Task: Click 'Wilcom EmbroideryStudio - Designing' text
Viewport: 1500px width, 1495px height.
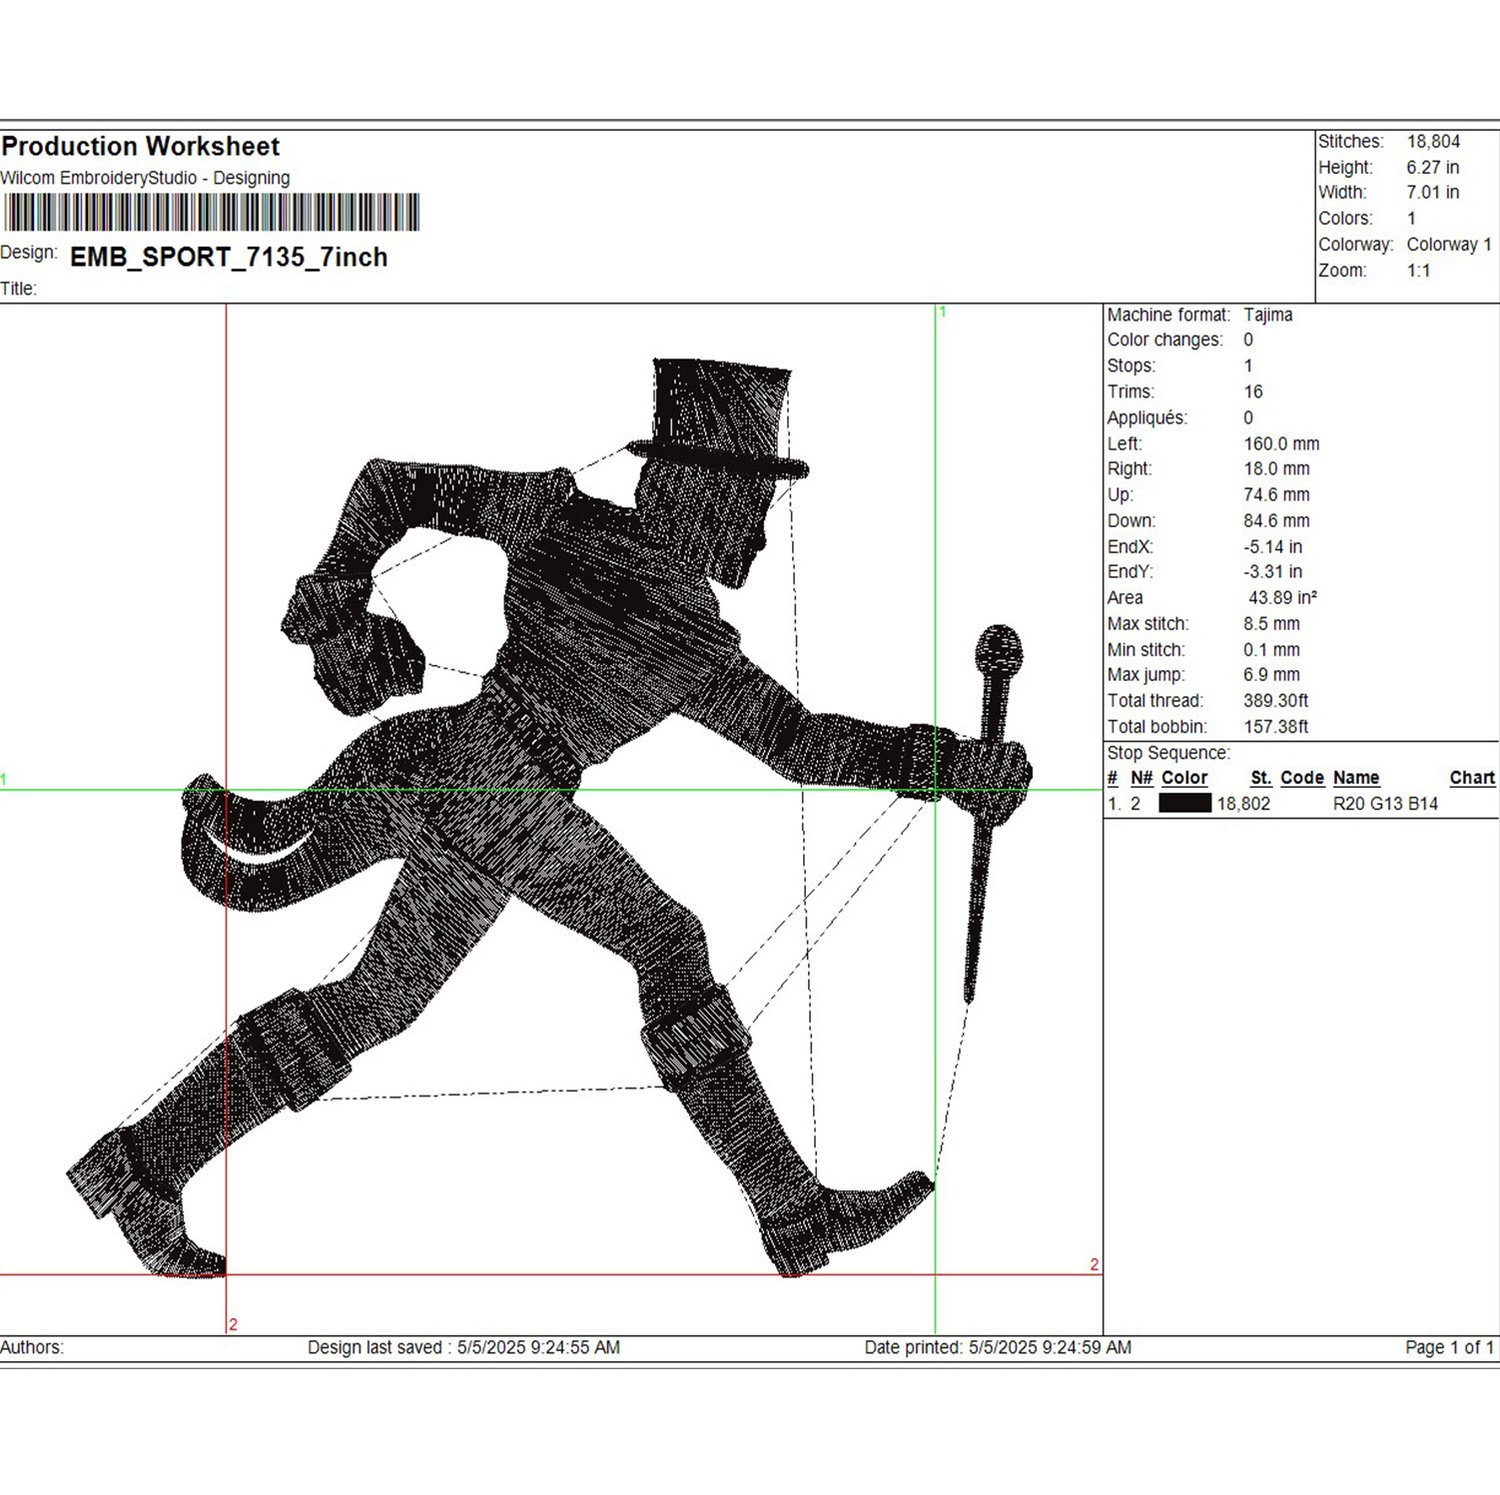Action: 146,178
